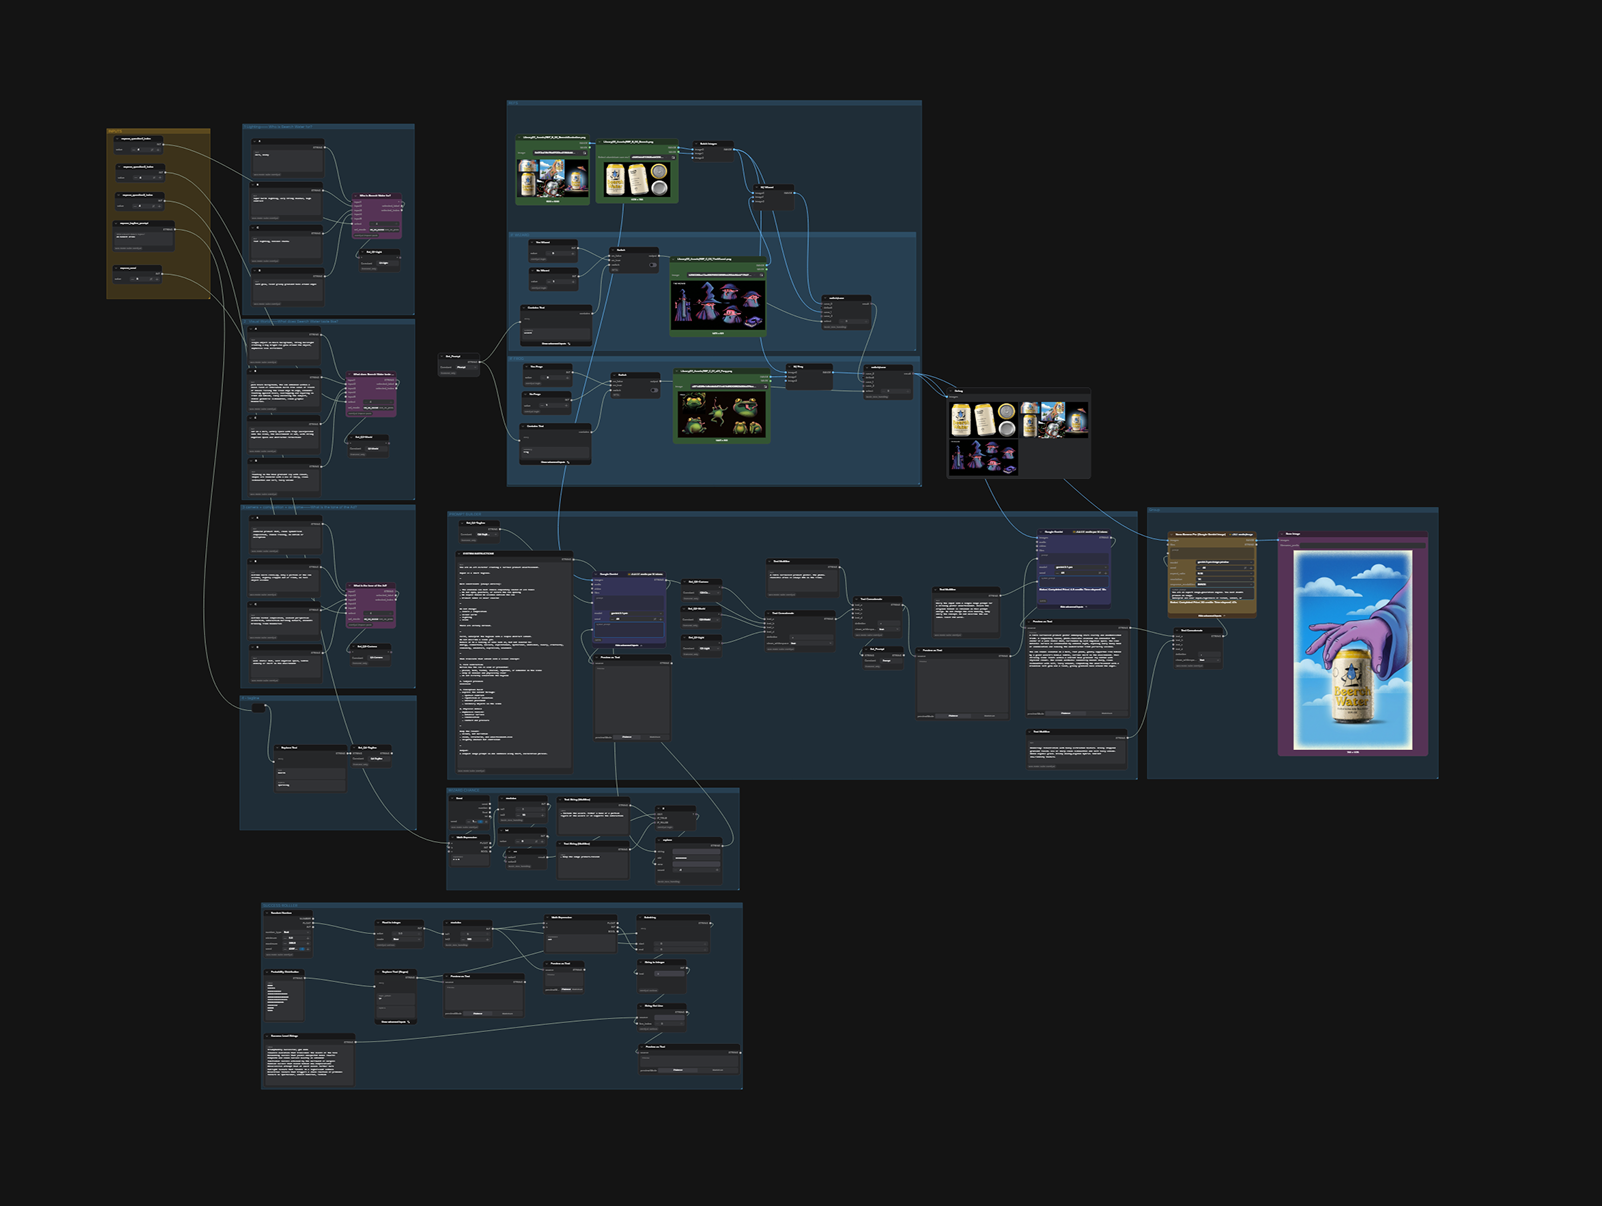Click the beer can sheet reference image
Viewport: 1602px width, 1206px height.
tap(637, 178)
